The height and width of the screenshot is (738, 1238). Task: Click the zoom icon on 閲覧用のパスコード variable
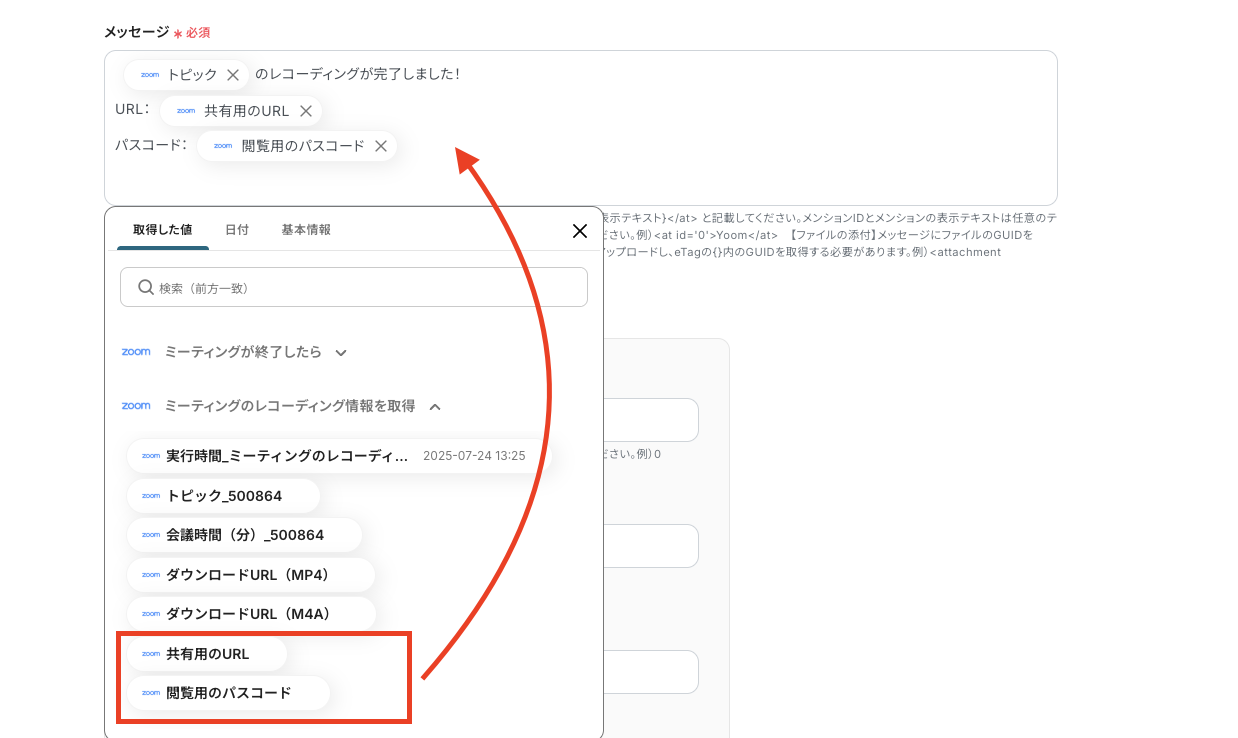pyautogui.click(x=149, y=693)
